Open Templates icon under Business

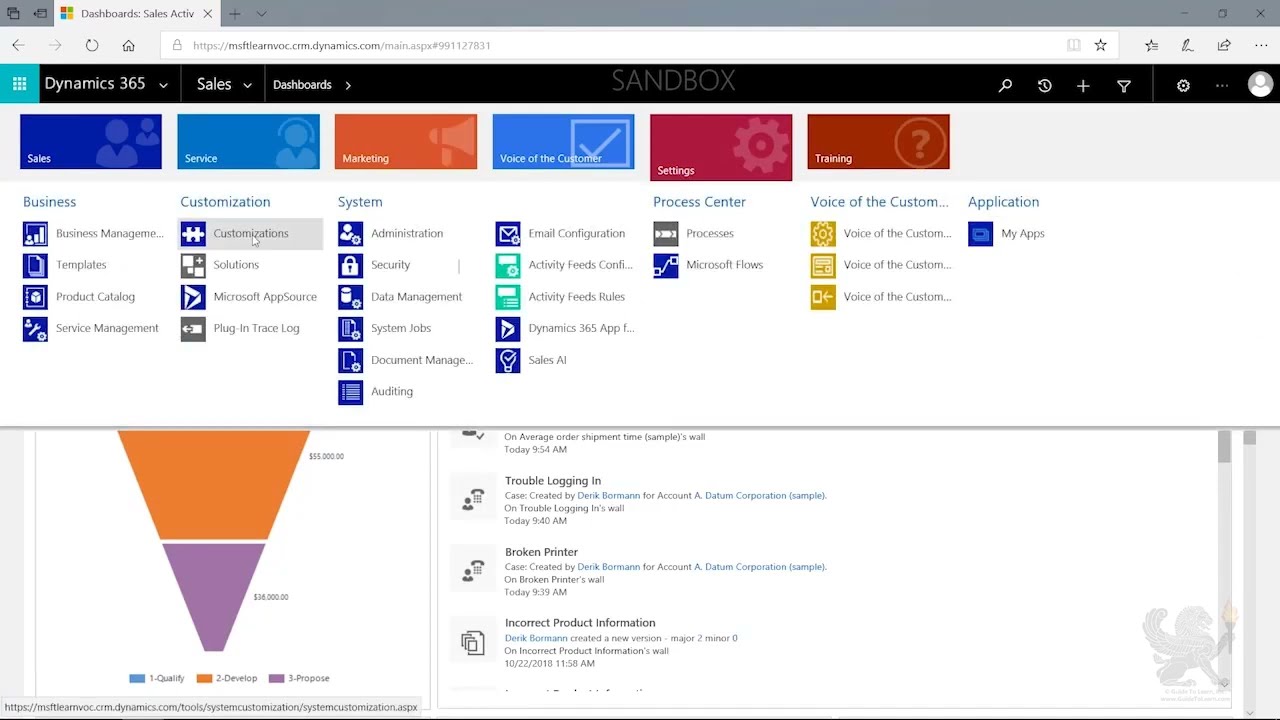point(35,265)
